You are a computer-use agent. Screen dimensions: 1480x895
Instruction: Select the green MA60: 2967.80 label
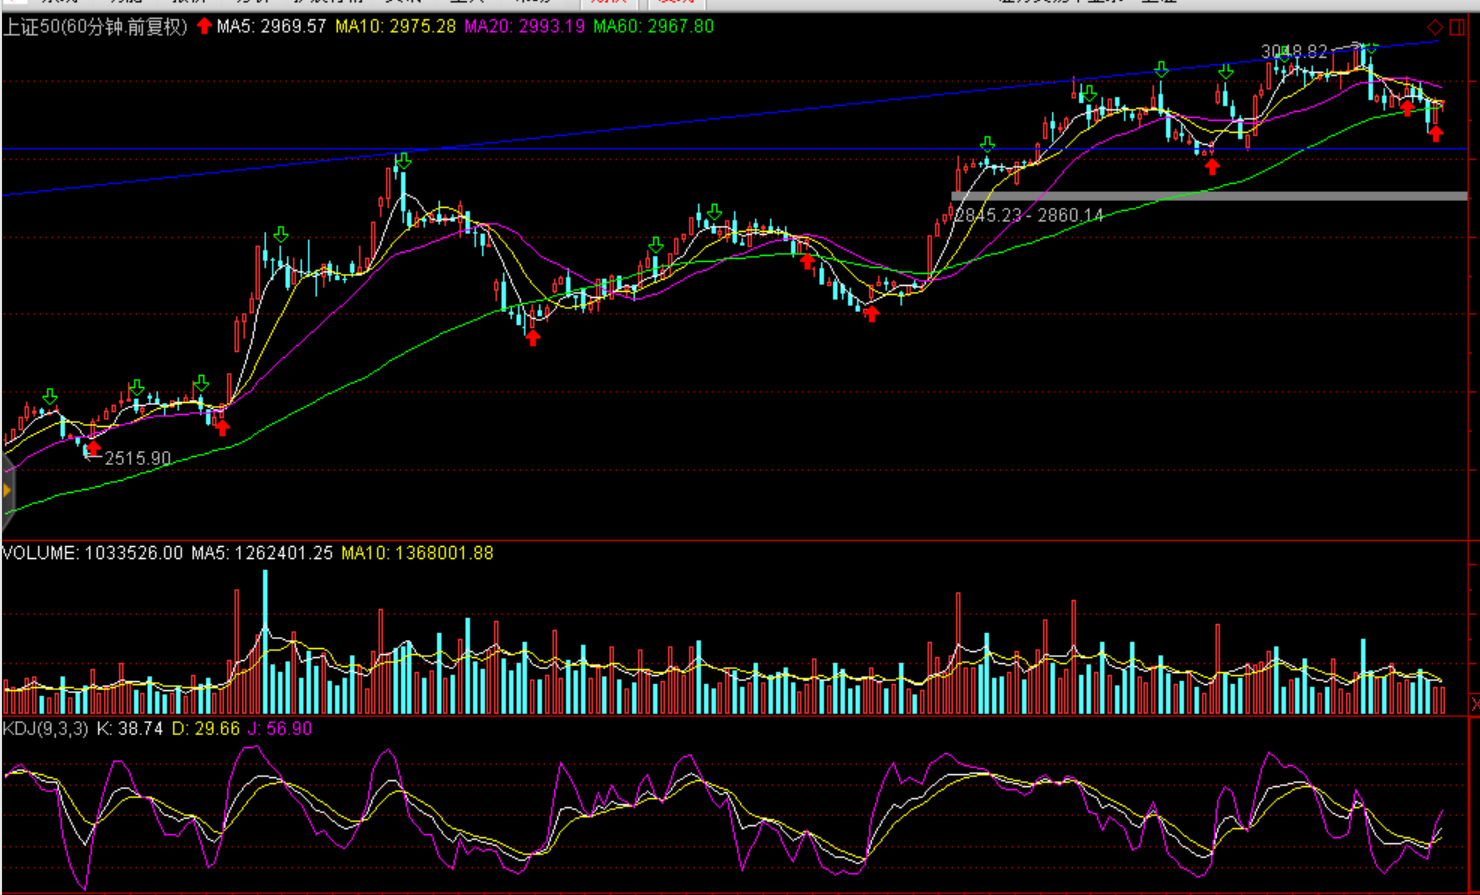[x=653, y=27]
